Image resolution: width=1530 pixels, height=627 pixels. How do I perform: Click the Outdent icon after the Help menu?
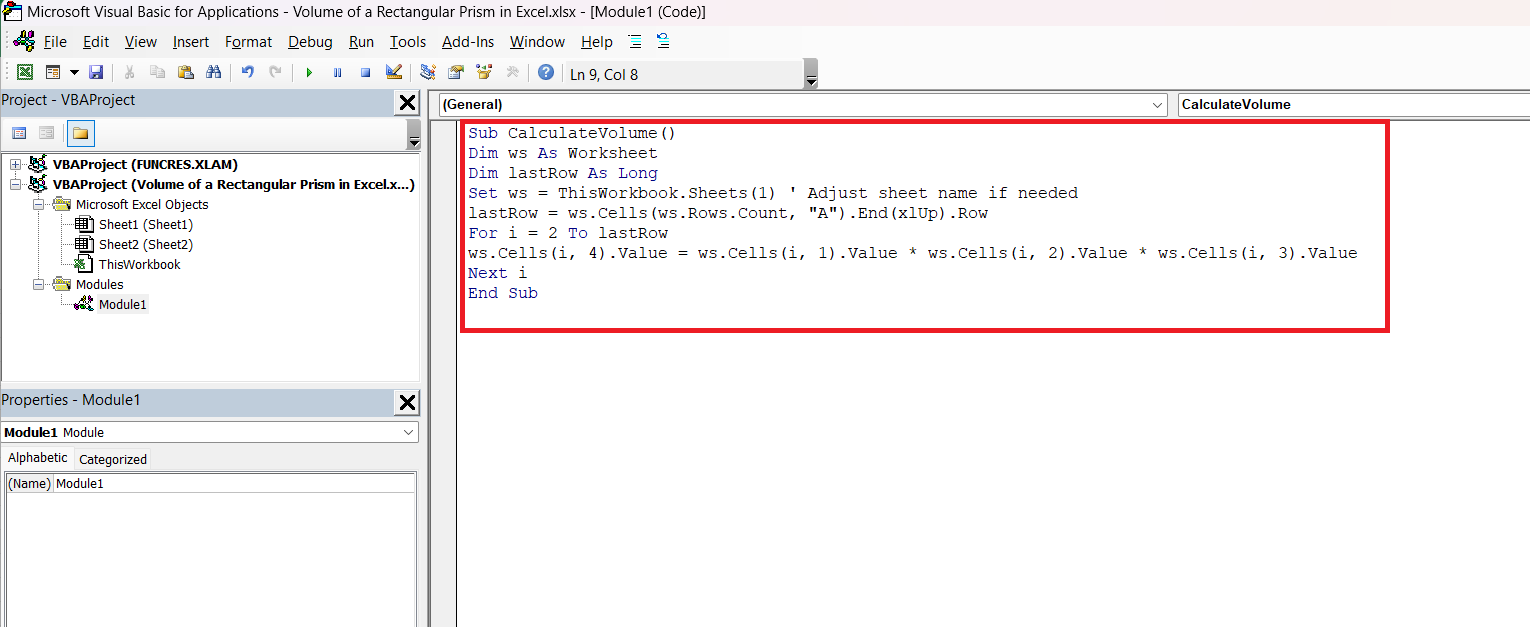(x=663, y=41)
